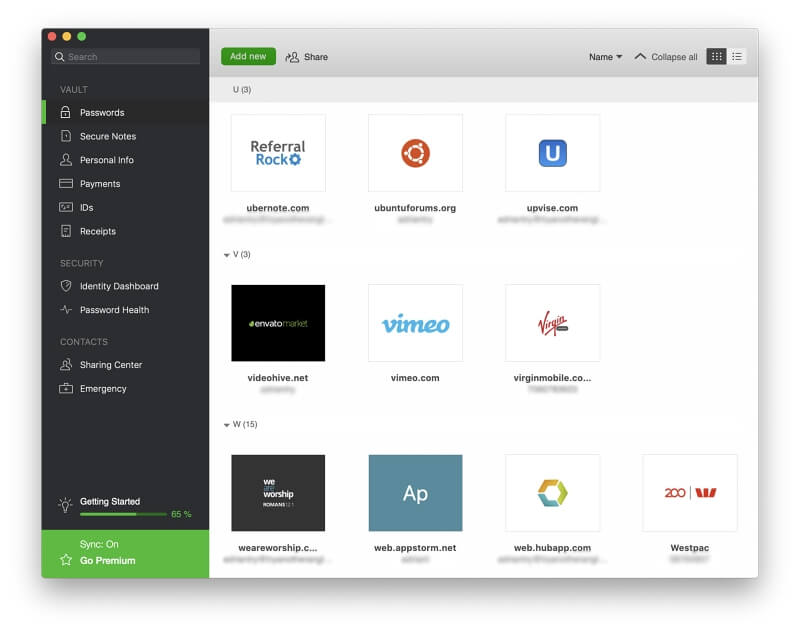
Task: Click the Emergency kit icon
Action: (x=65, y=388)
